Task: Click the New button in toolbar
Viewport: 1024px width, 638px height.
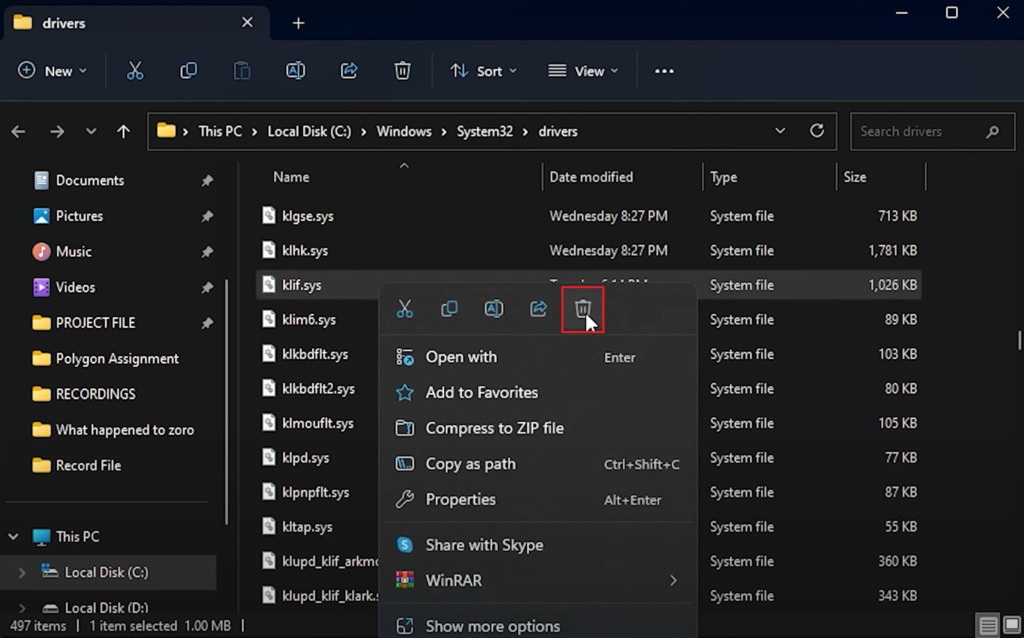Action: click(x=53, y=71)
